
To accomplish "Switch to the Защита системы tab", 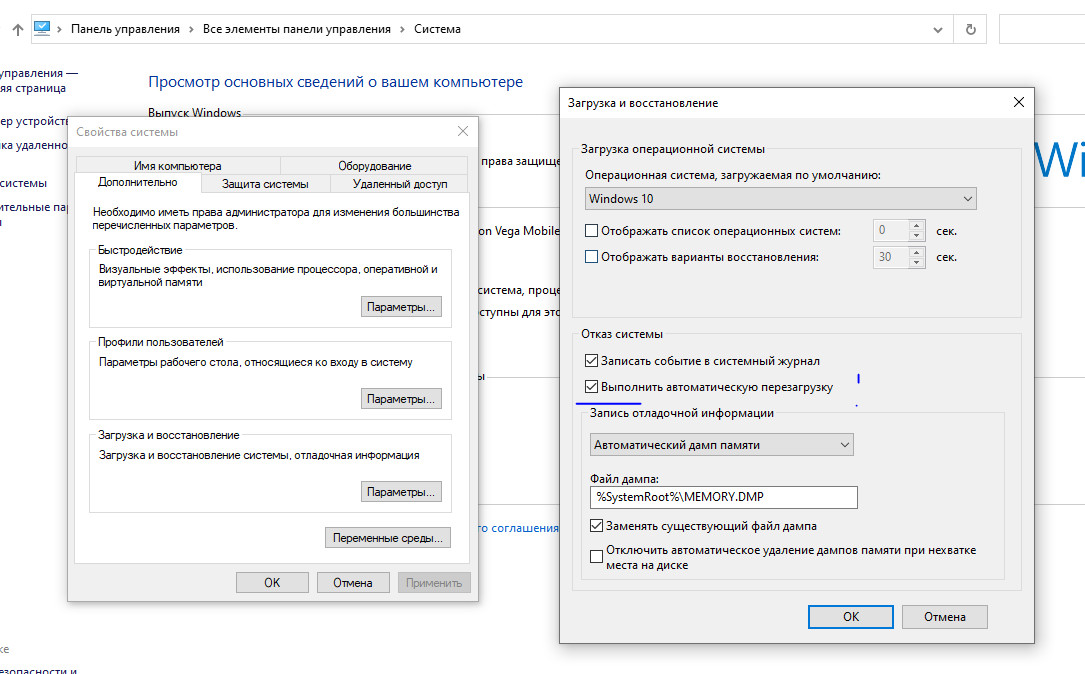I will point(265,184).
